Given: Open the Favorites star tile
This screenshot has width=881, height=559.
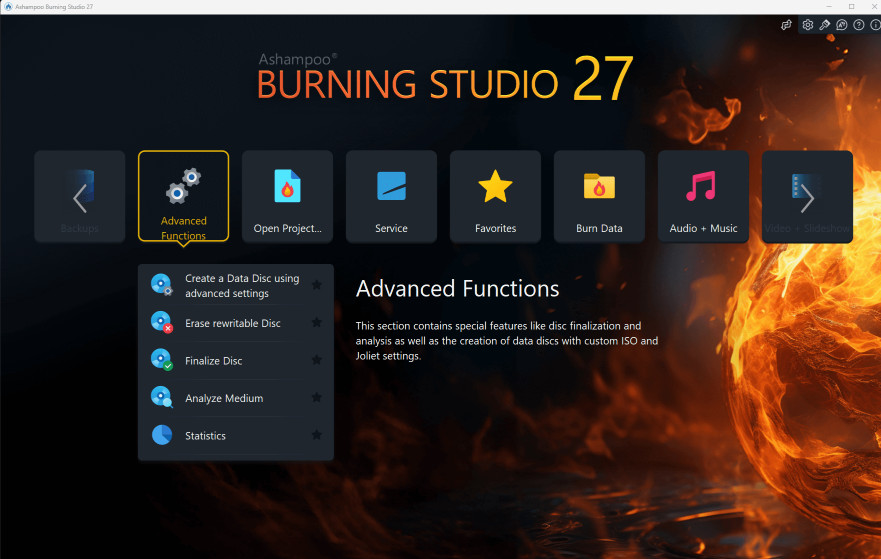Looking at the screenshot, I should click(495, 196).
